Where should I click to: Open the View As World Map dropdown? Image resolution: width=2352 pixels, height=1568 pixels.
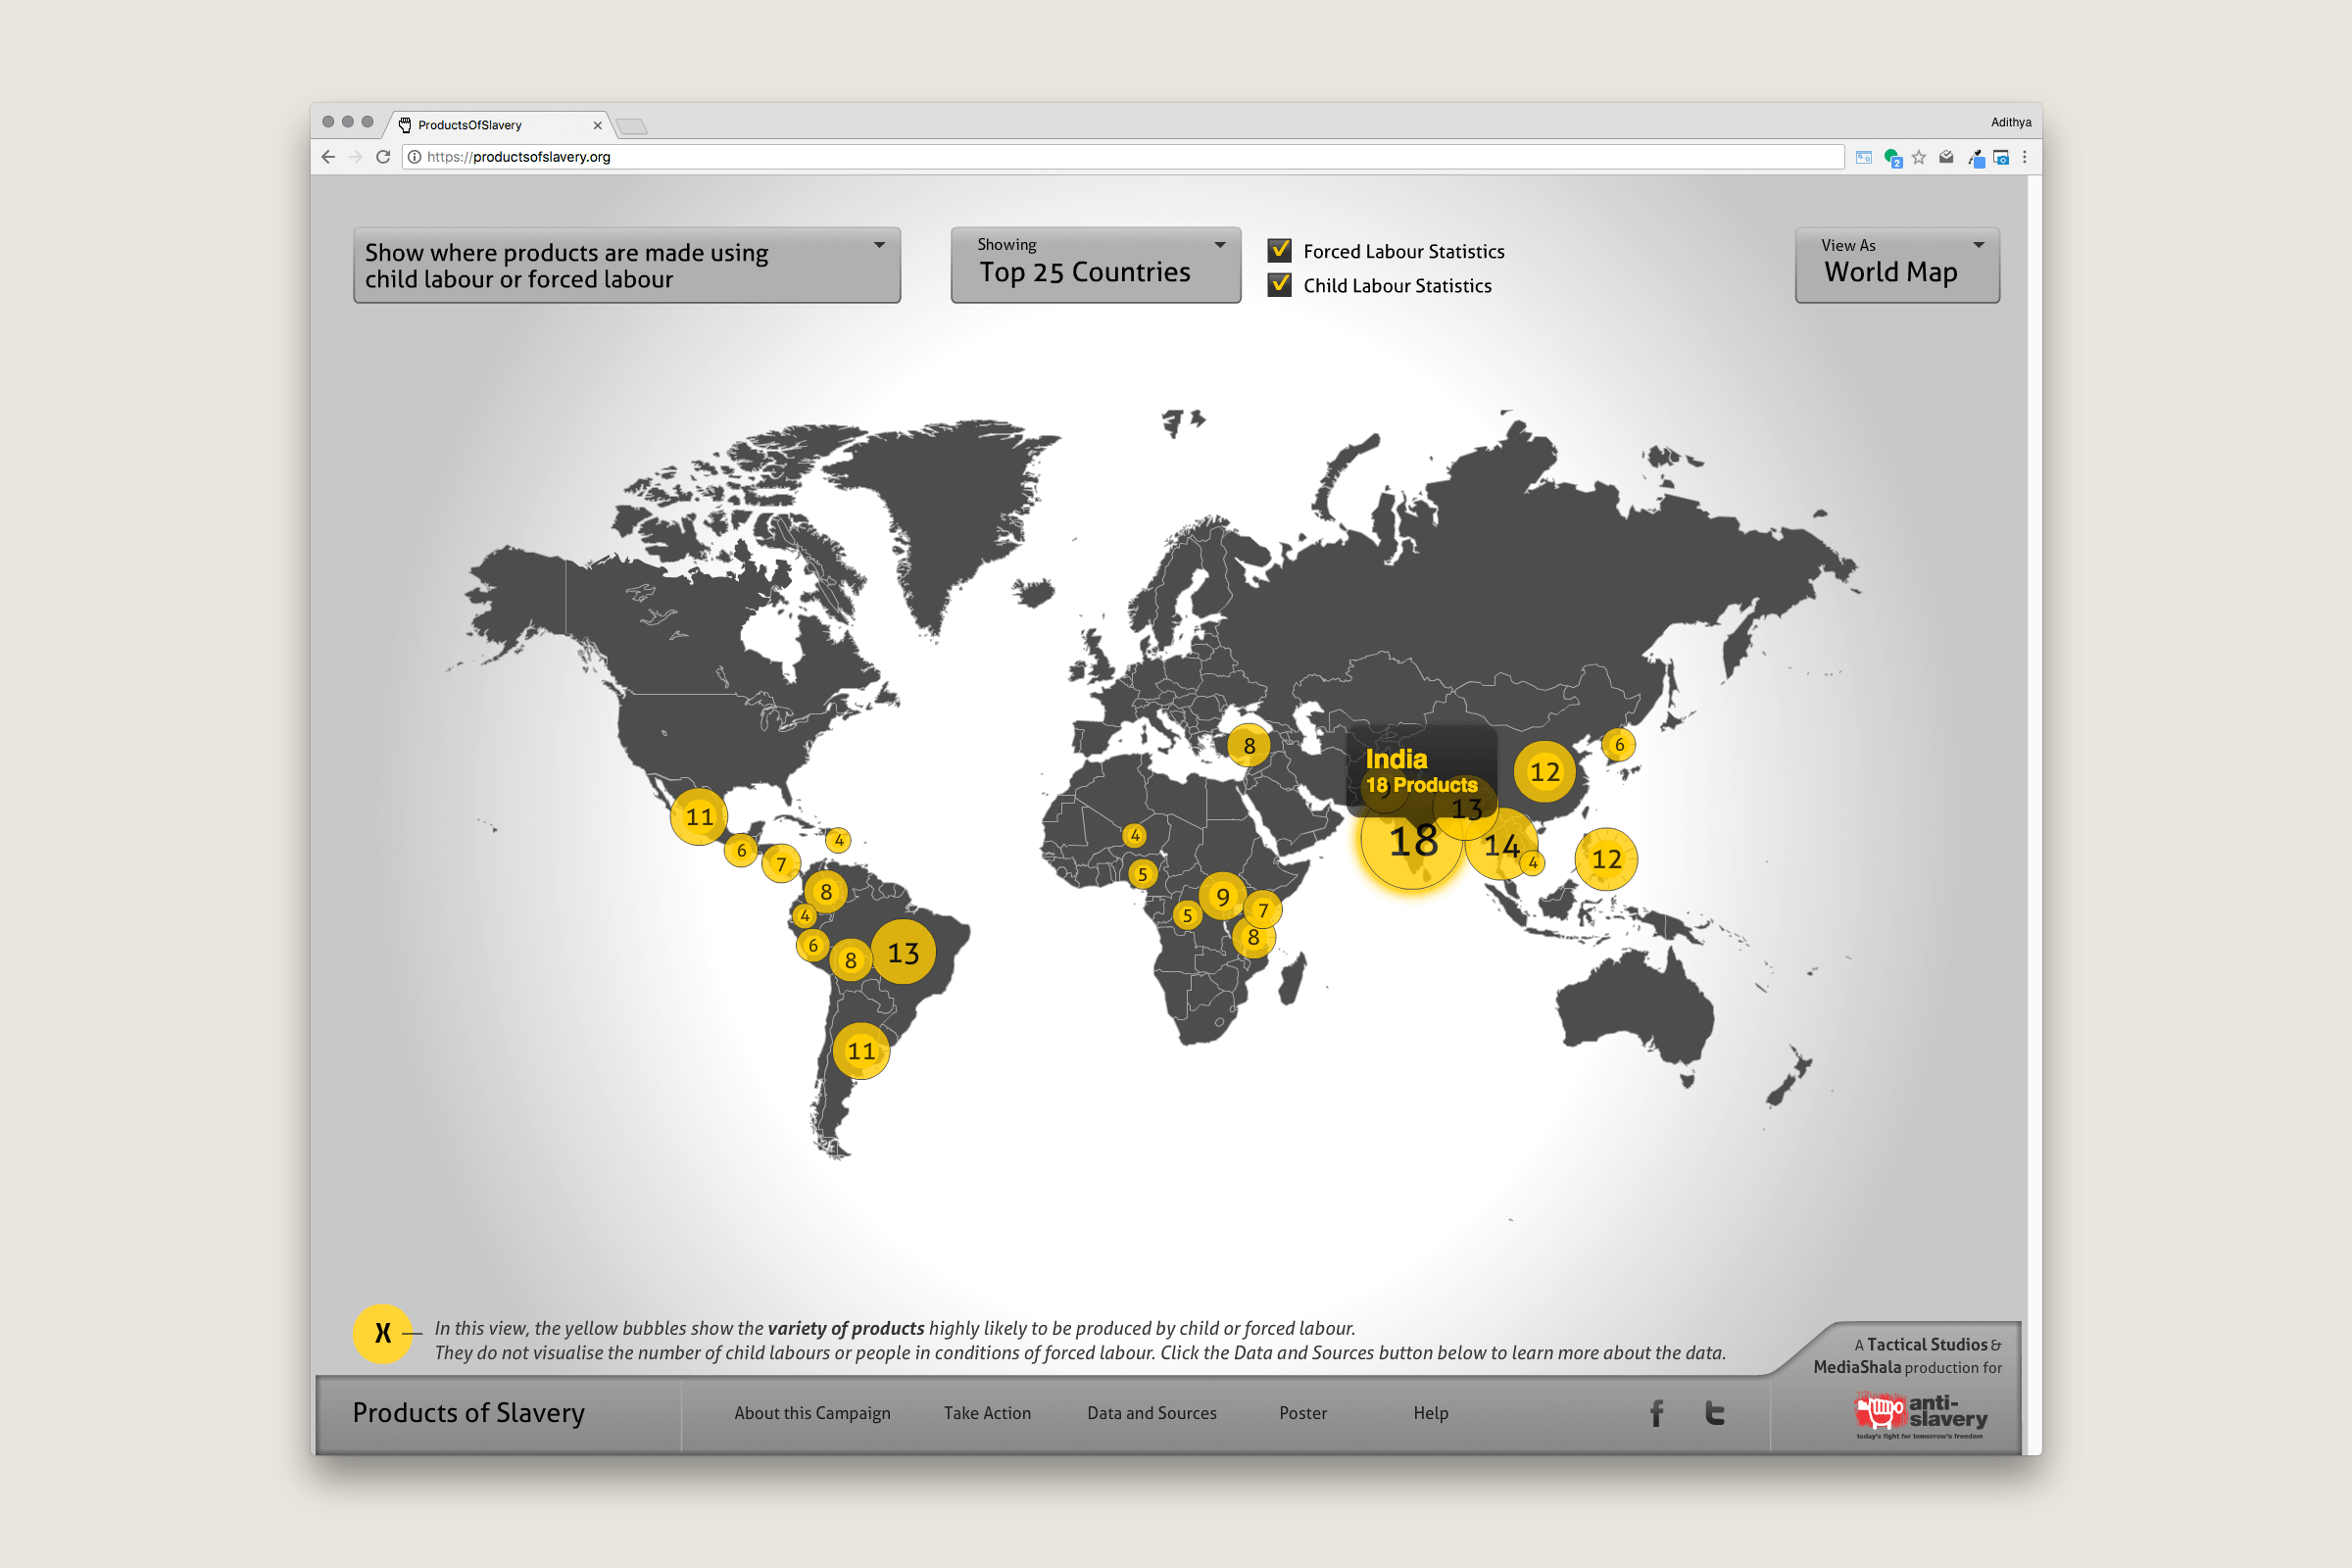1897,265
